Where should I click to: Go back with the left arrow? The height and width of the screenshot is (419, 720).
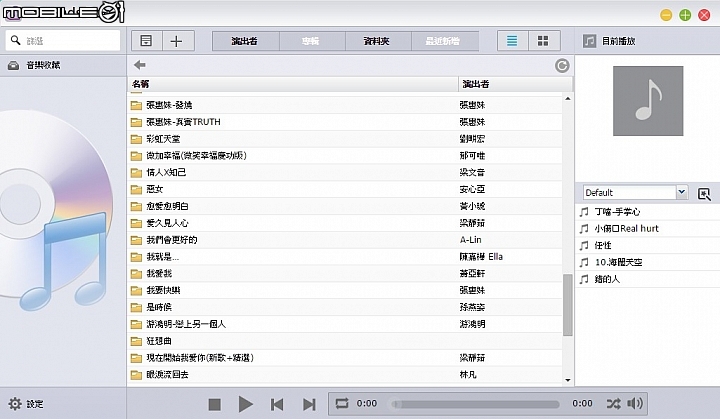pyautogui.click(x=140, y=65)
